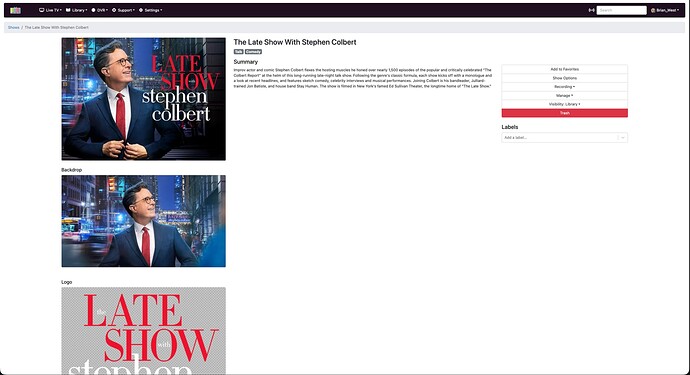Click the Logo artwork image
The width and height of the screenshot is (690, 375).
click(143, 331)
